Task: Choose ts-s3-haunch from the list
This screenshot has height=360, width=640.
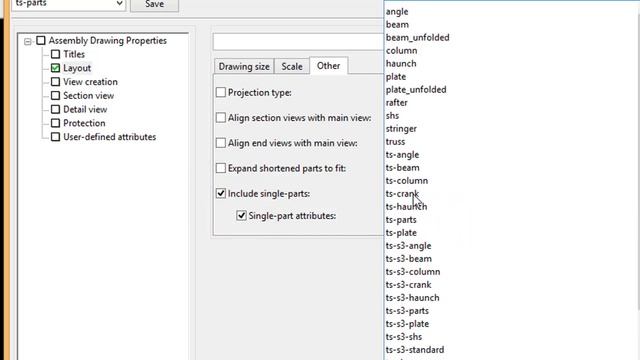Action: tap(413, 298)
